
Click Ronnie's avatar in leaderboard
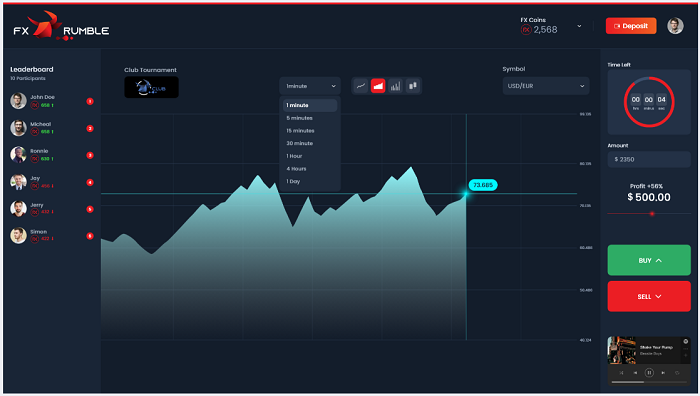18,154
